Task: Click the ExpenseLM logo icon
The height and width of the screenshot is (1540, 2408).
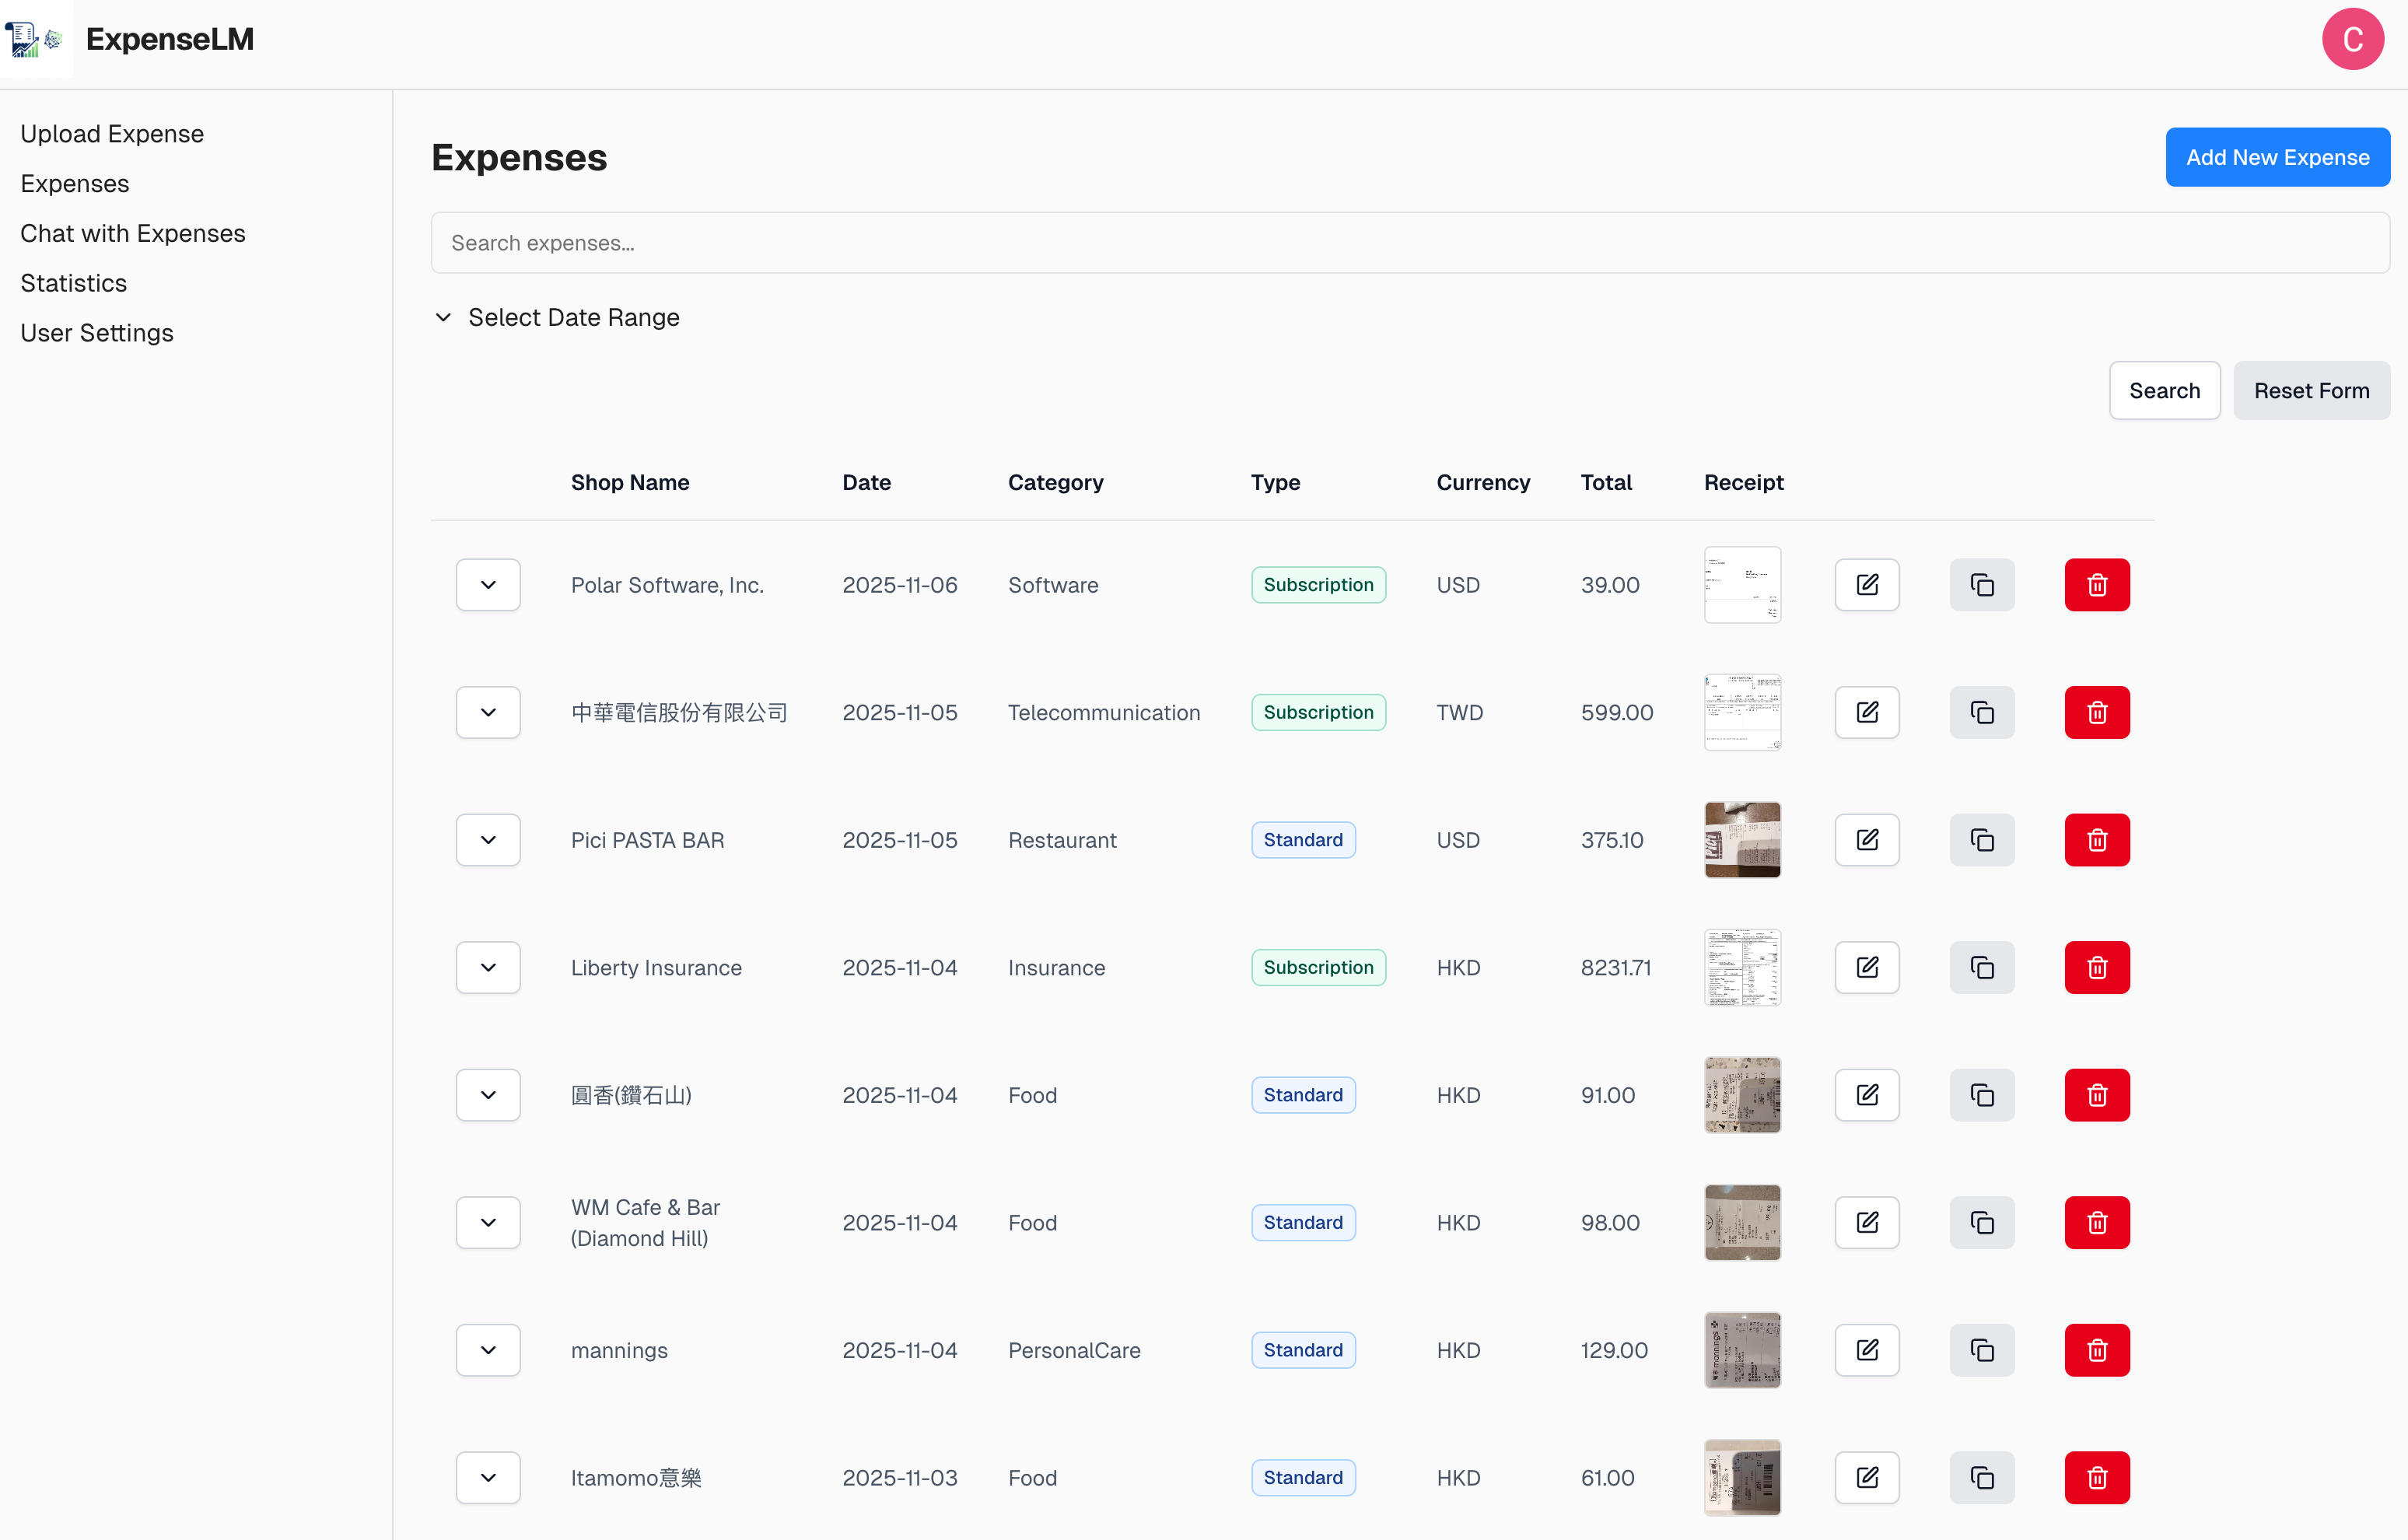Action: pos(36,39)
